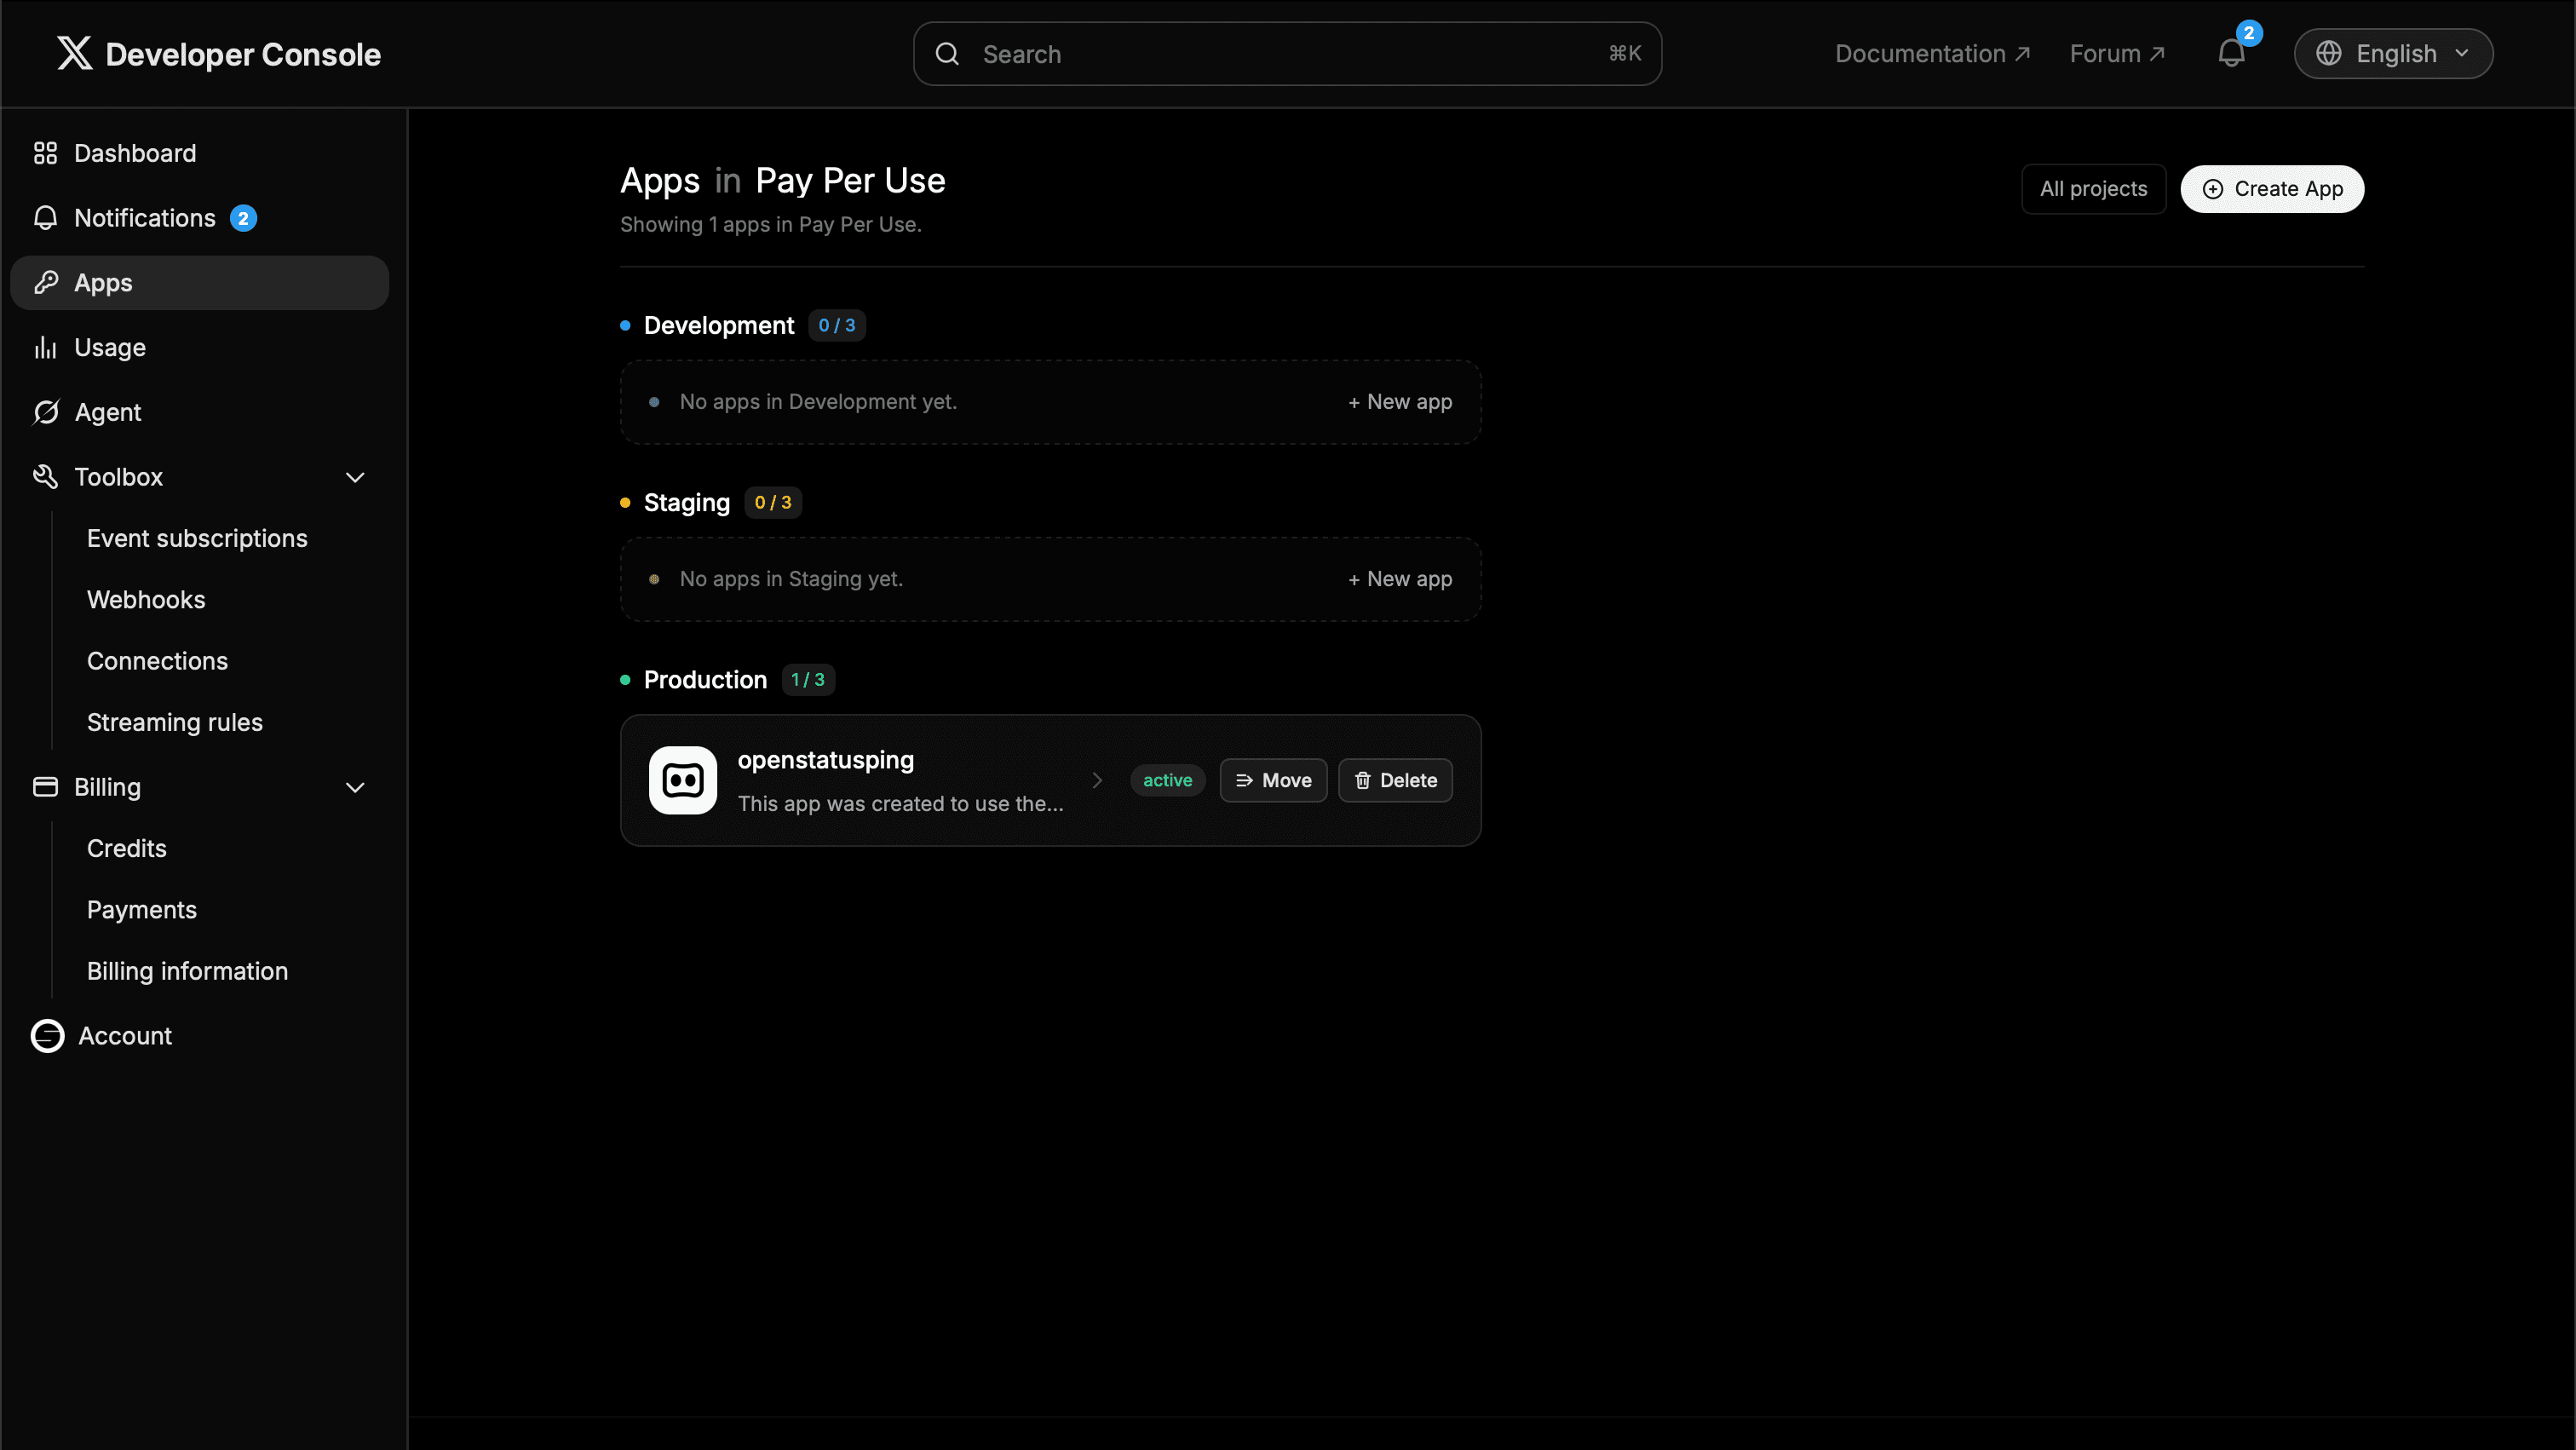Click the Development section heading
The image size is (2576, 1450).
click(719, 326)
